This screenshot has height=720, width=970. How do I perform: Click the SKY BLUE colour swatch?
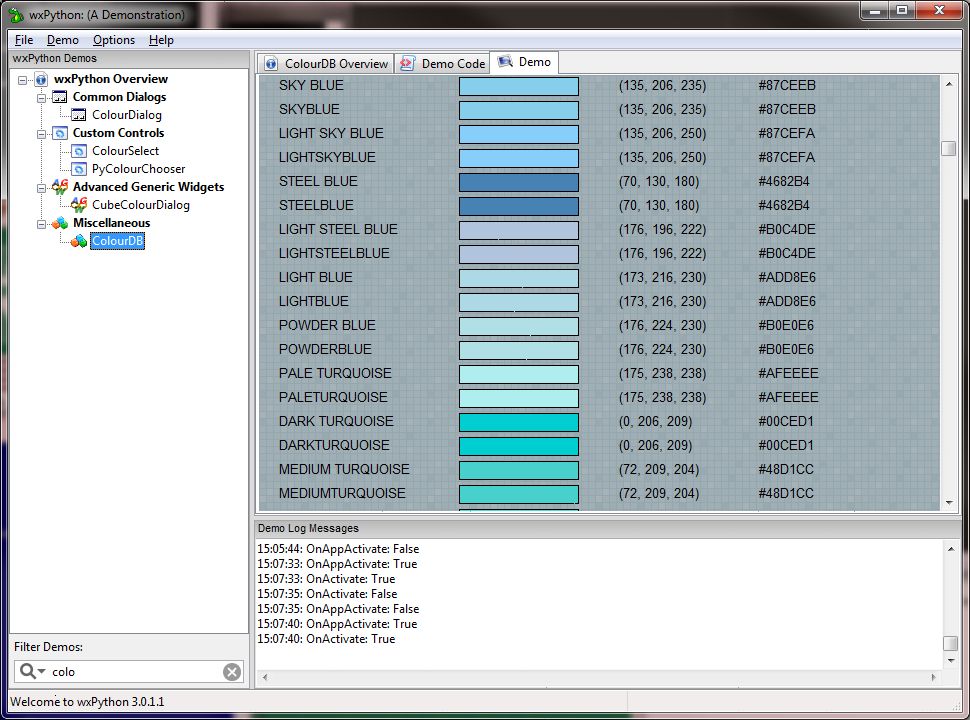(519, 86)
